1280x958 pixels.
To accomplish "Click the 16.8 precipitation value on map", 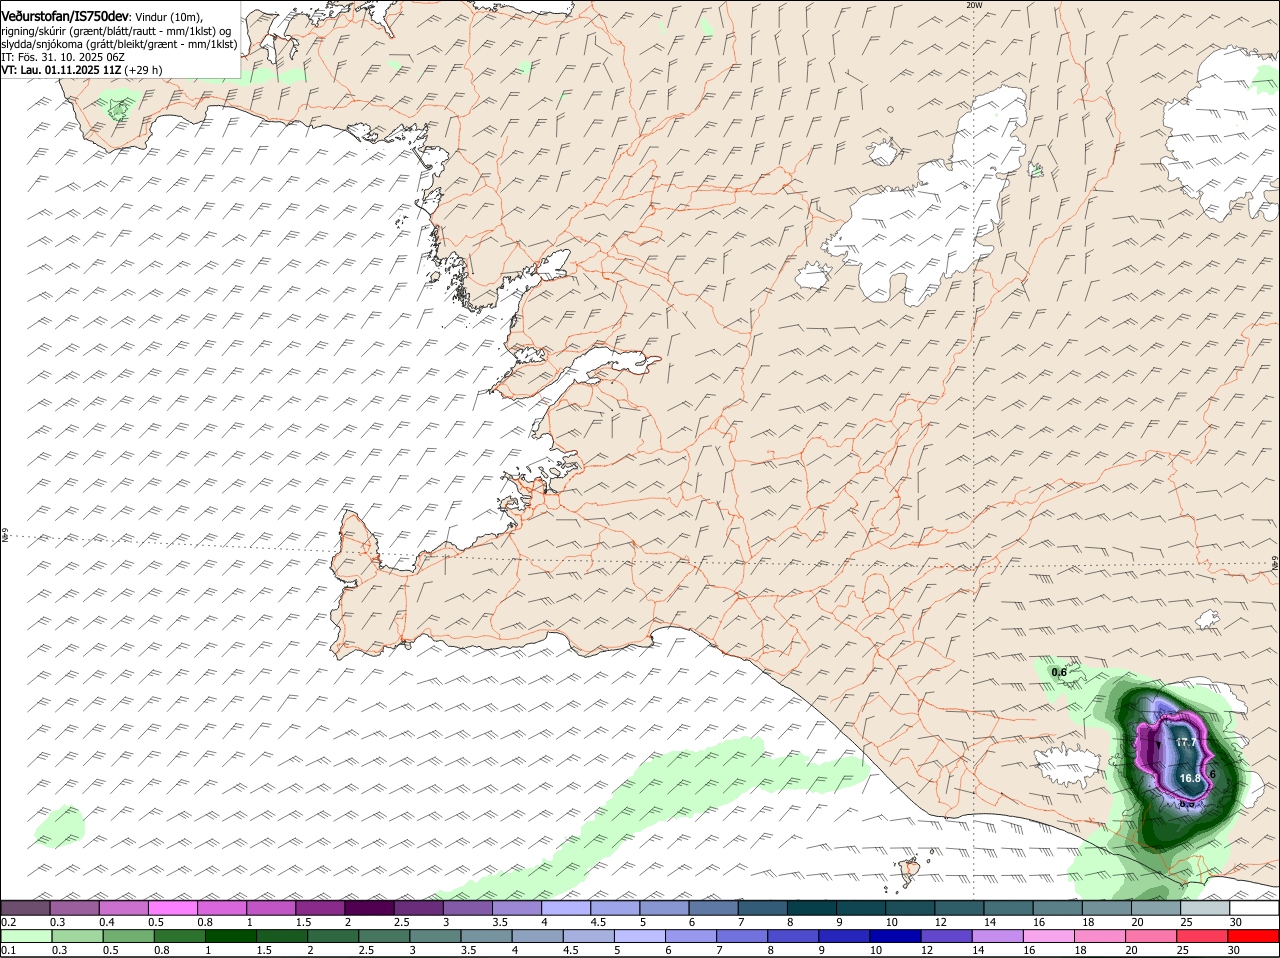I will pos(1190,778).
